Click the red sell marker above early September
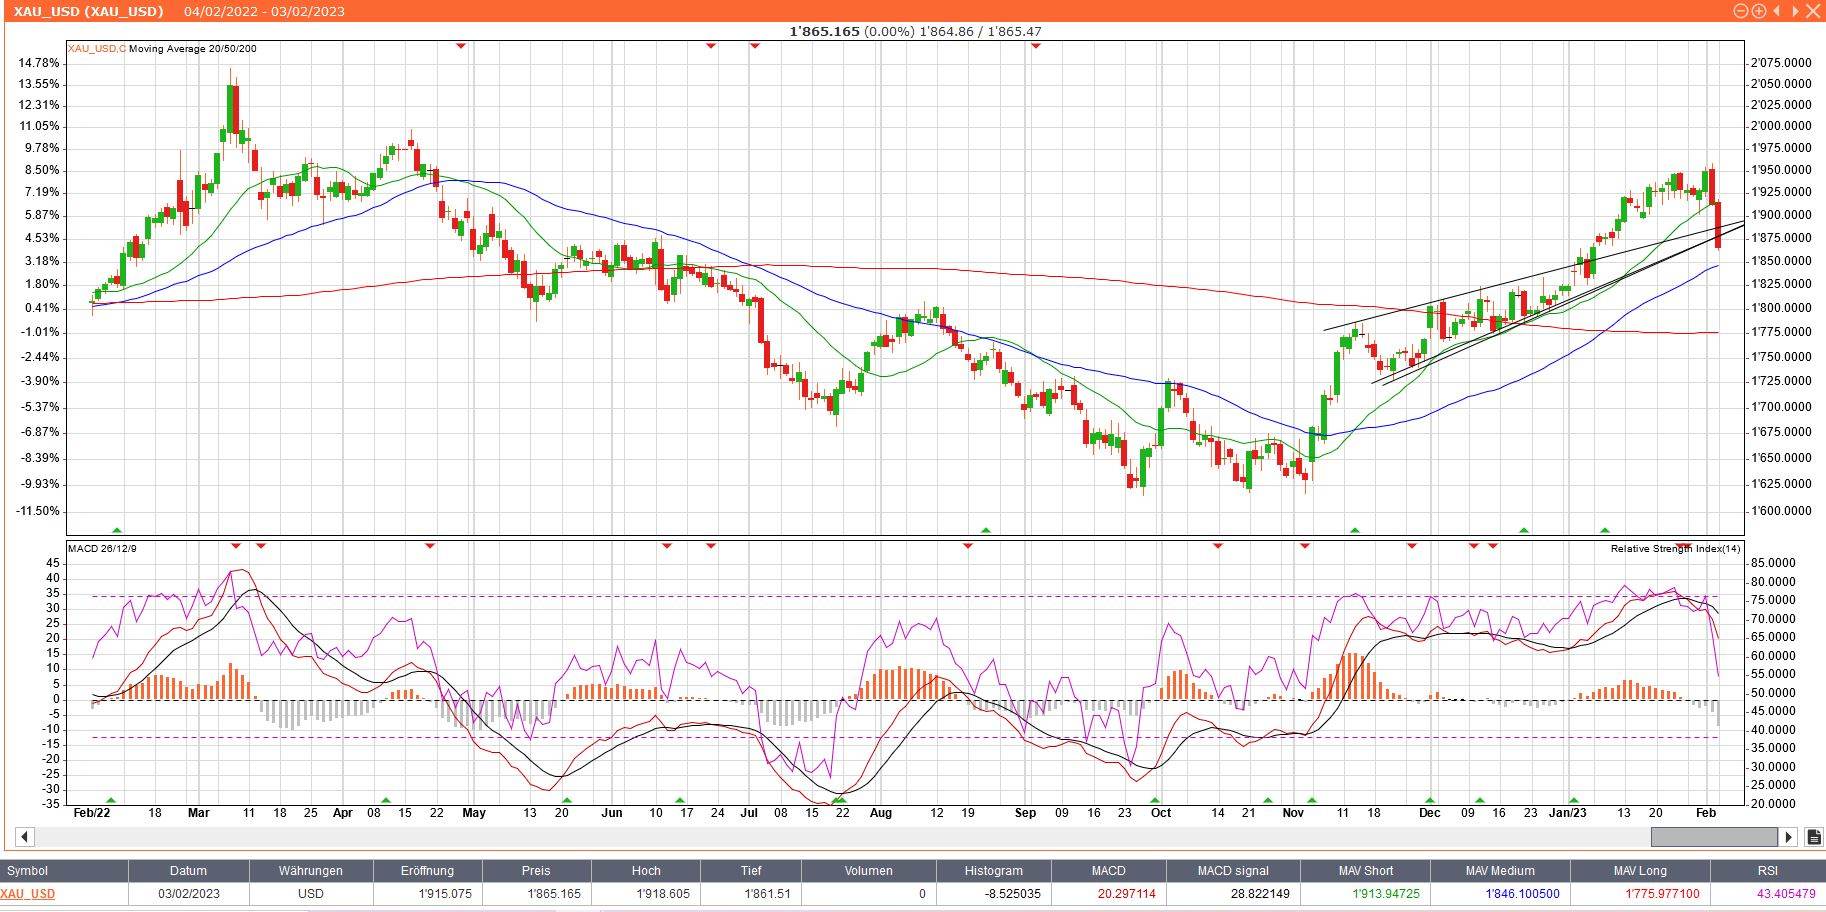The image size is (1826, 912). (x=1035, y=46)
